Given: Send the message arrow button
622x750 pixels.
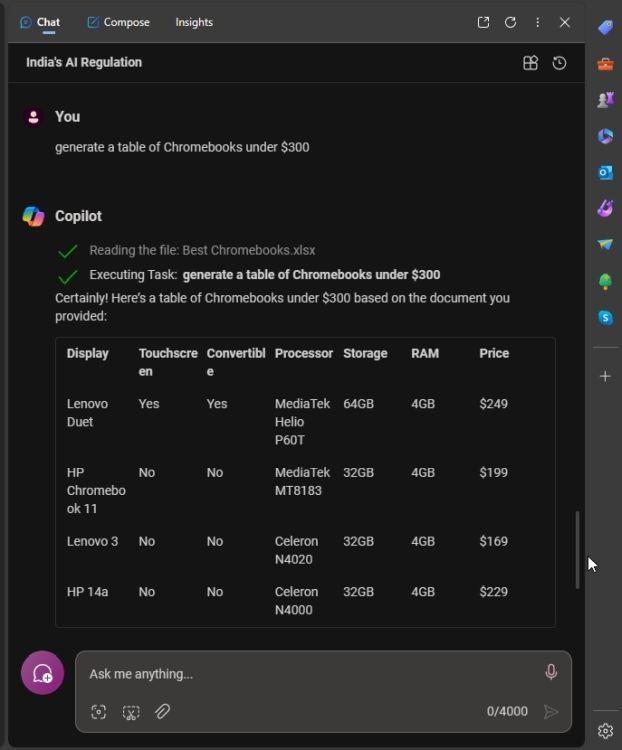Looking at the screenshot, I should (551, 712).
